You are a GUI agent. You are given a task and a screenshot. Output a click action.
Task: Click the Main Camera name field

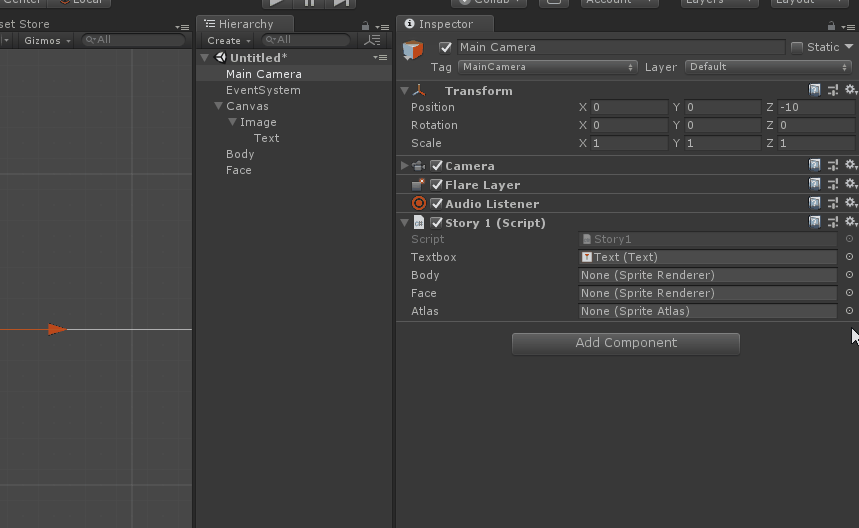[x=621, y=48]
